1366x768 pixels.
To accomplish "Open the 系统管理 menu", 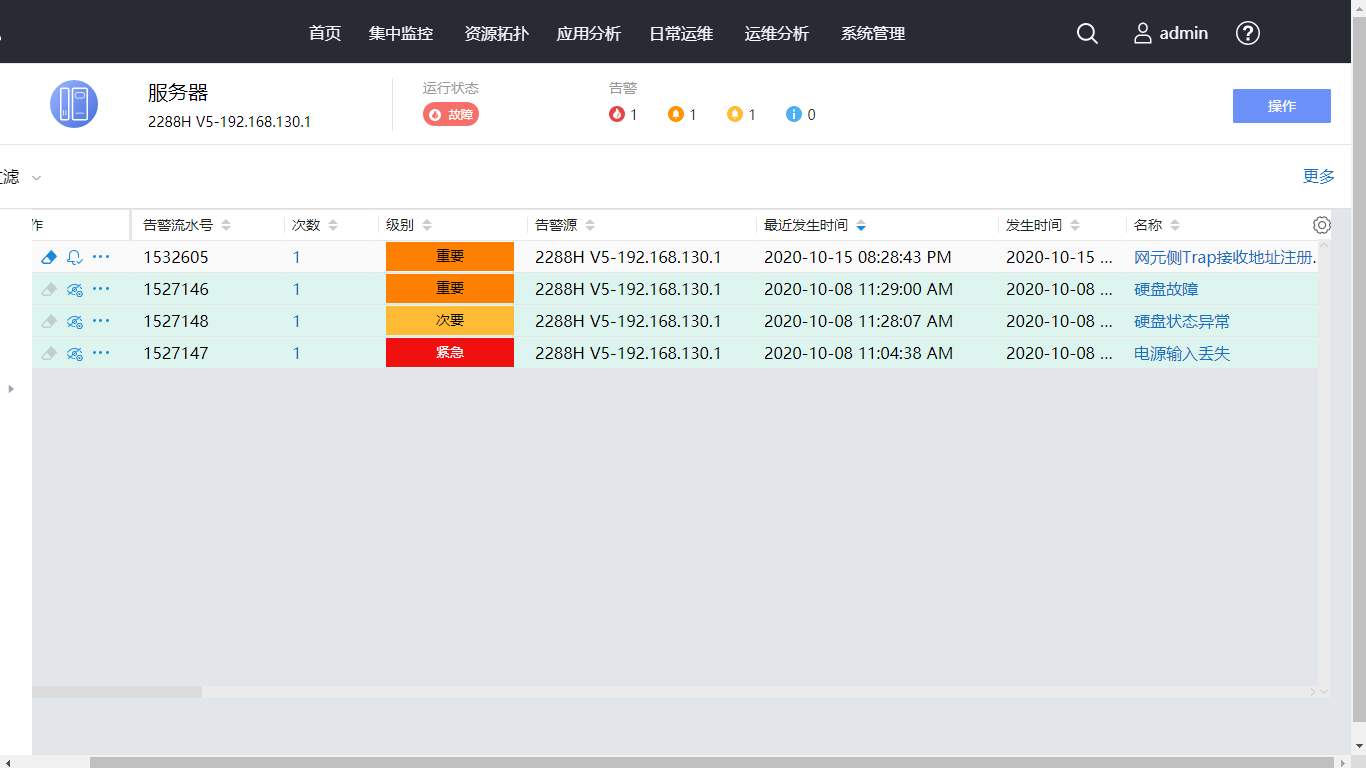I will click(x=872, y=33).
